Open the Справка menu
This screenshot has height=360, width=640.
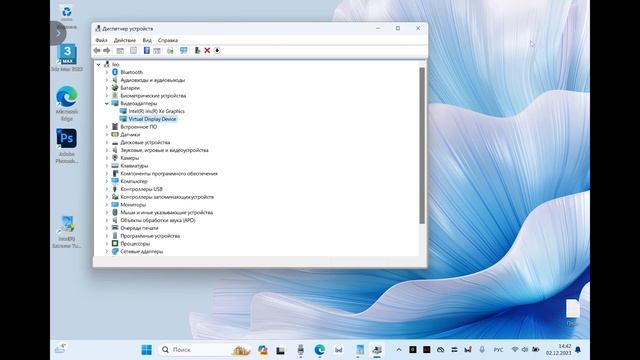tap(168, 40)
